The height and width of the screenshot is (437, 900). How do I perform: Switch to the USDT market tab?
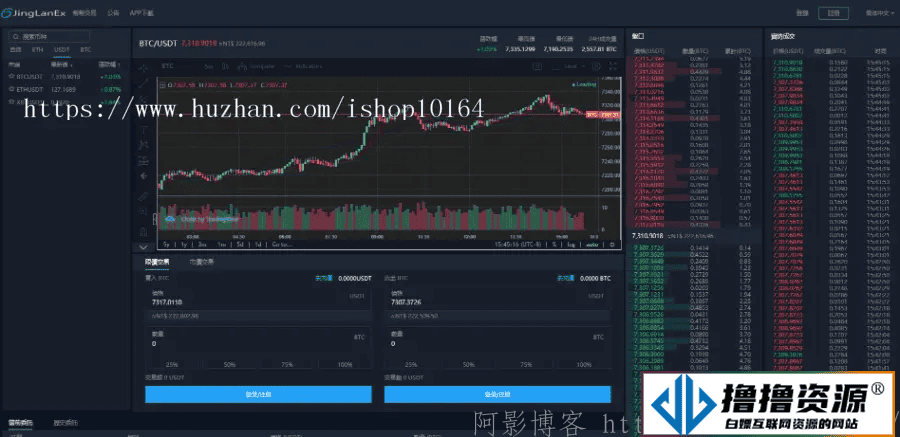pyautogui.click(x=61, y=50)
